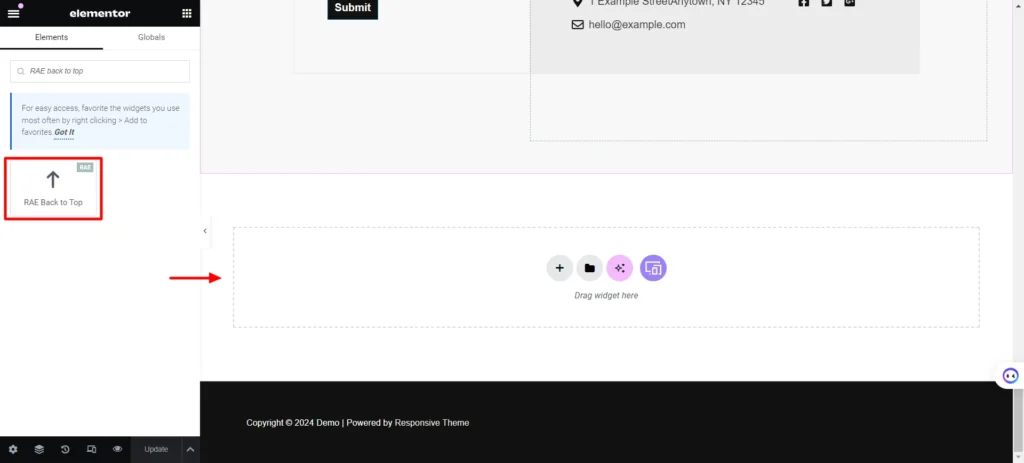Collapse the Elementor side panel
1024x463 pixels.
pyautogui.click(x=204, y=231)
